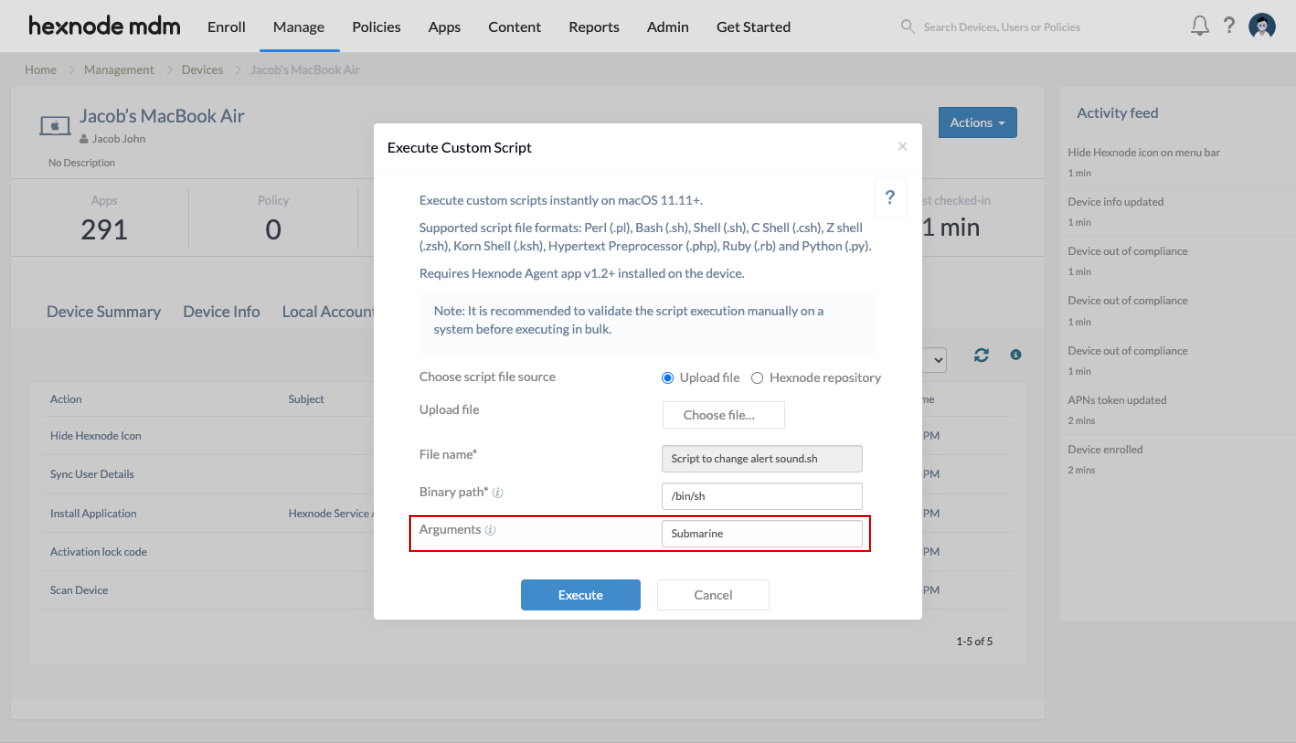Open the Policies menu
This screenshot has width=1296, height=743.
pos(376,27)
